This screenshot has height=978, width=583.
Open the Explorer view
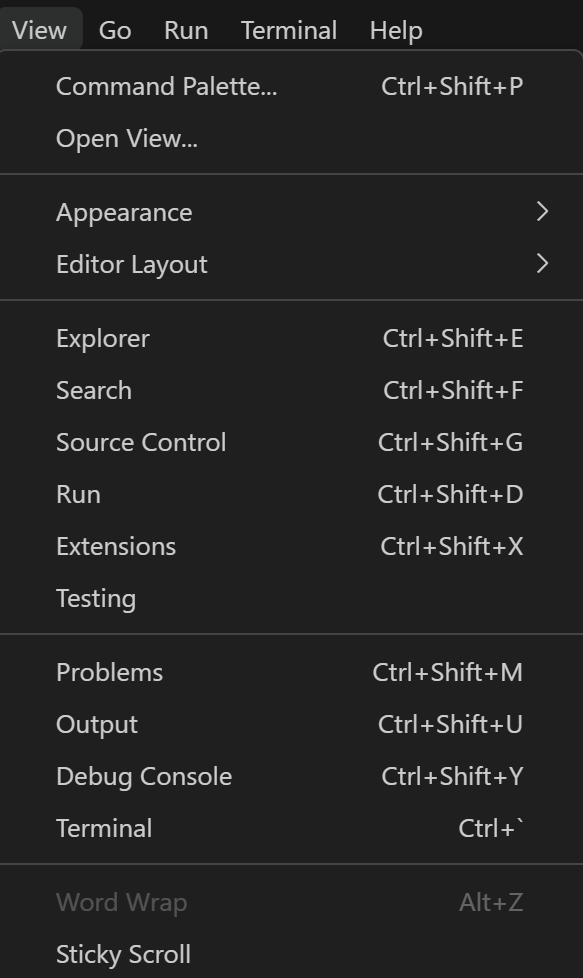[102, 338]
